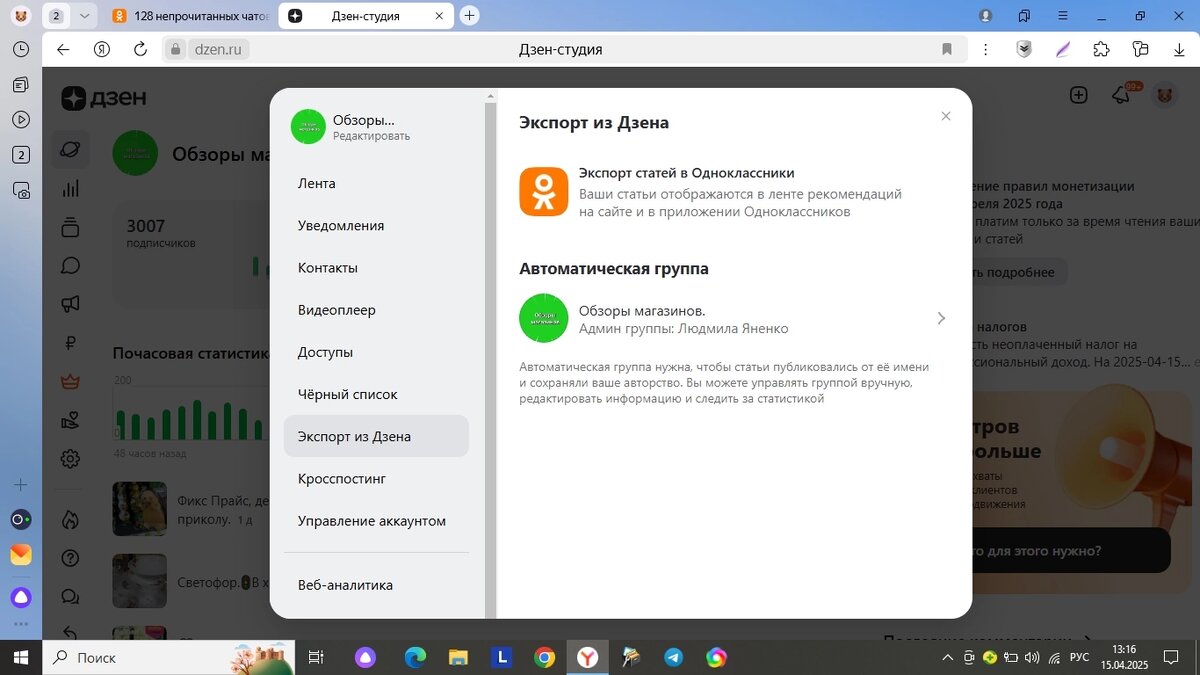
Task: Open Управление аккаунтом section
Action: click(372, 521)
